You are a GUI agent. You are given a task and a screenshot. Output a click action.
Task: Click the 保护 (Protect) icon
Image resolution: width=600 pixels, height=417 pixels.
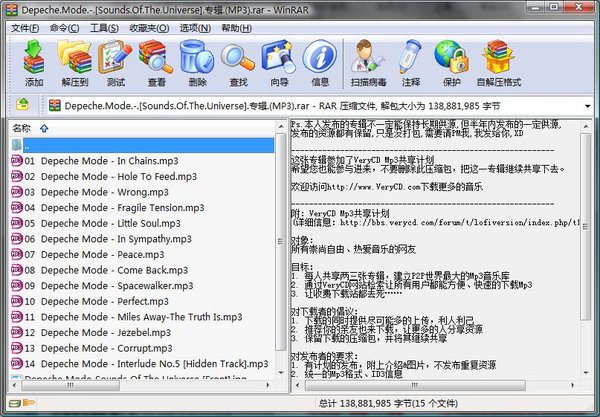point(451,57)
